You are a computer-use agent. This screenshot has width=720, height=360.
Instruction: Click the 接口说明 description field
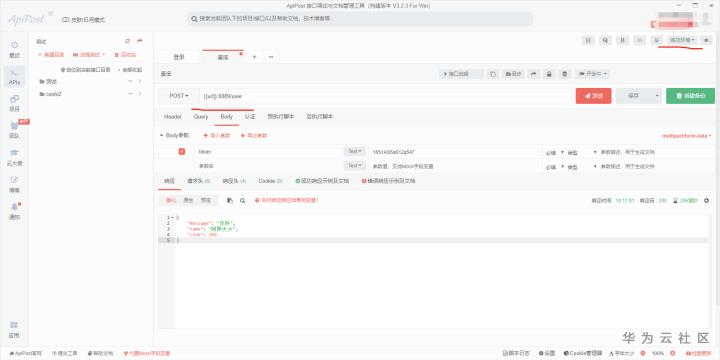(x=461, y=74)
